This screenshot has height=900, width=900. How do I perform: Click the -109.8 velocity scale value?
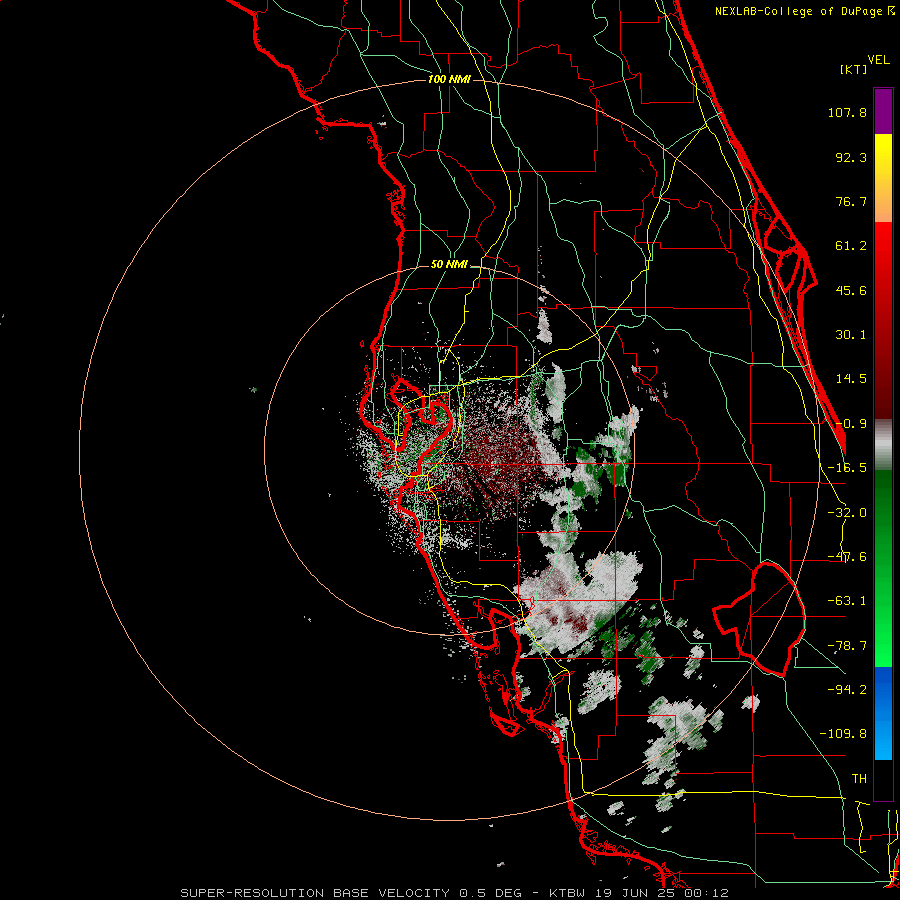coord(843,734)
